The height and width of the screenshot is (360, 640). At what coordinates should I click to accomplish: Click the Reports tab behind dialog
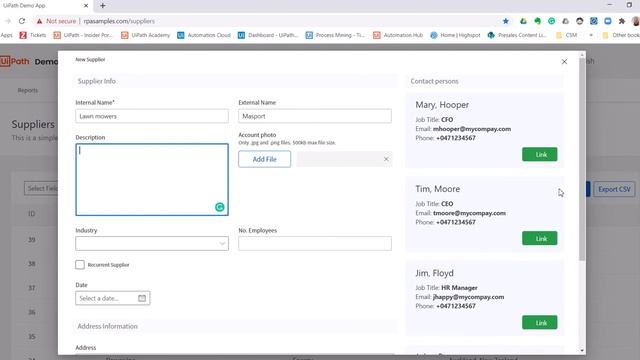28,90
